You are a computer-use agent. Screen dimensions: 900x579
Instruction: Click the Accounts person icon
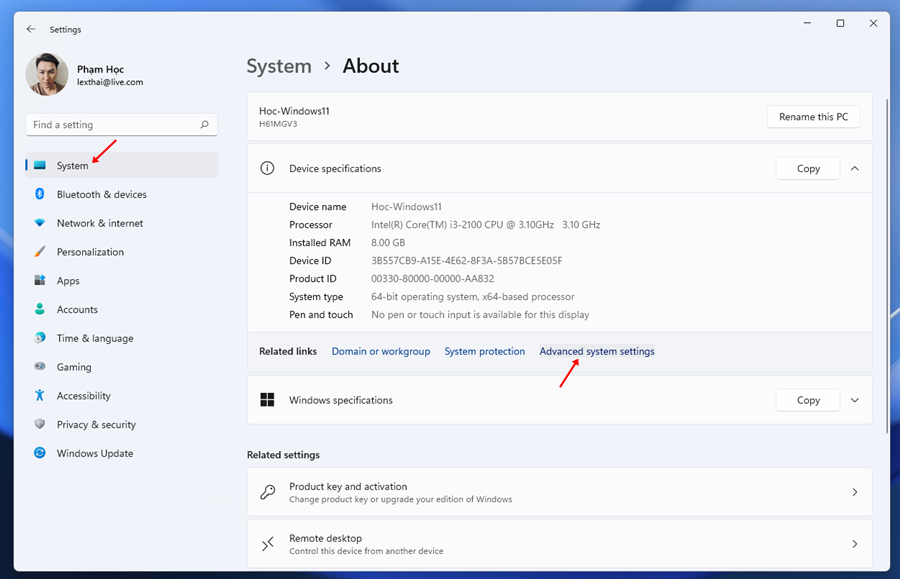pos(40,309)
